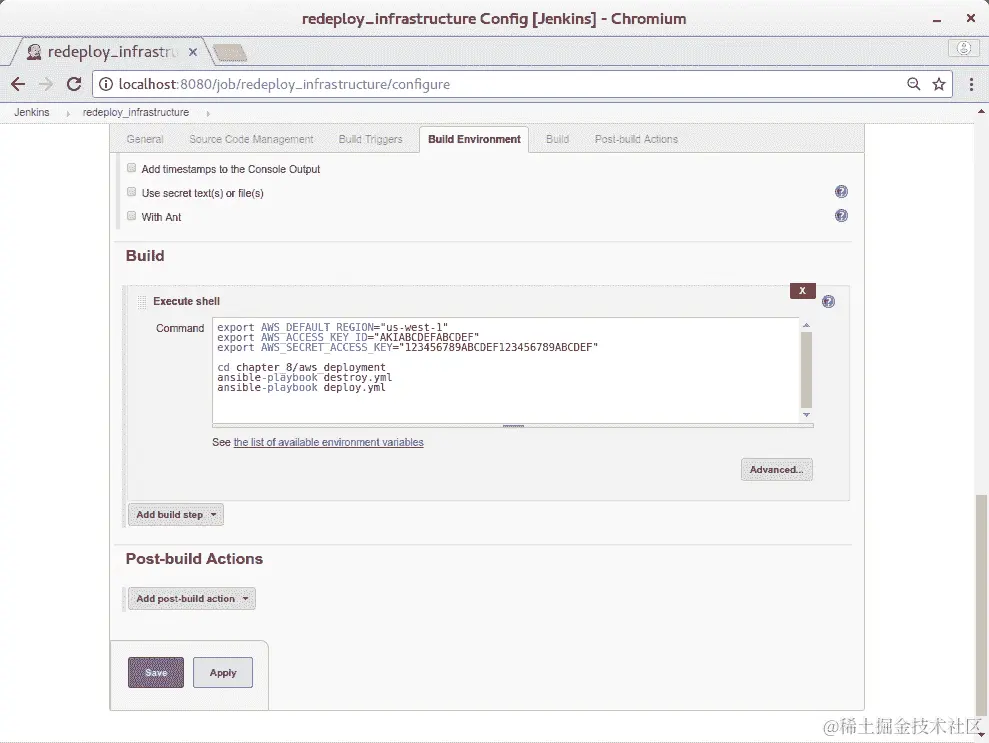Delete the Execute shell build step
This screenshot has width=989, height=743.
[x=802, y=291]
